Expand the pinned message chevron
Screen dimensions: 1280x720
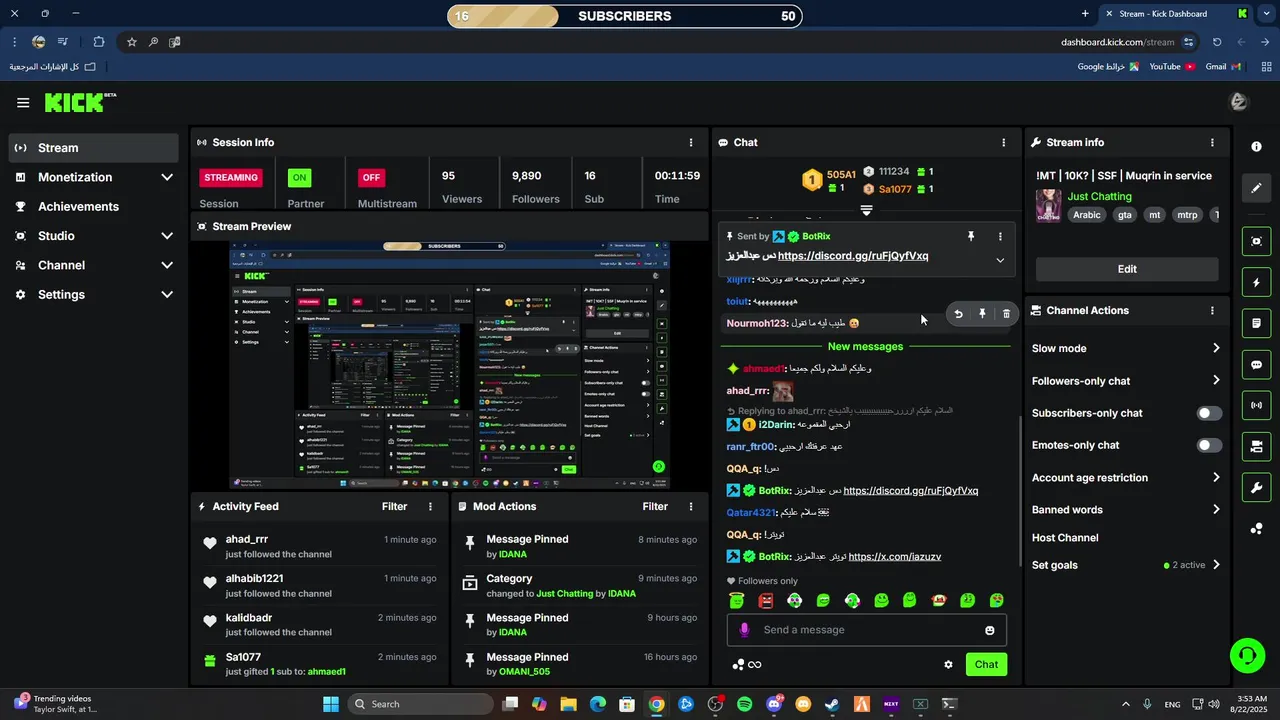(x=1000, y=260)
